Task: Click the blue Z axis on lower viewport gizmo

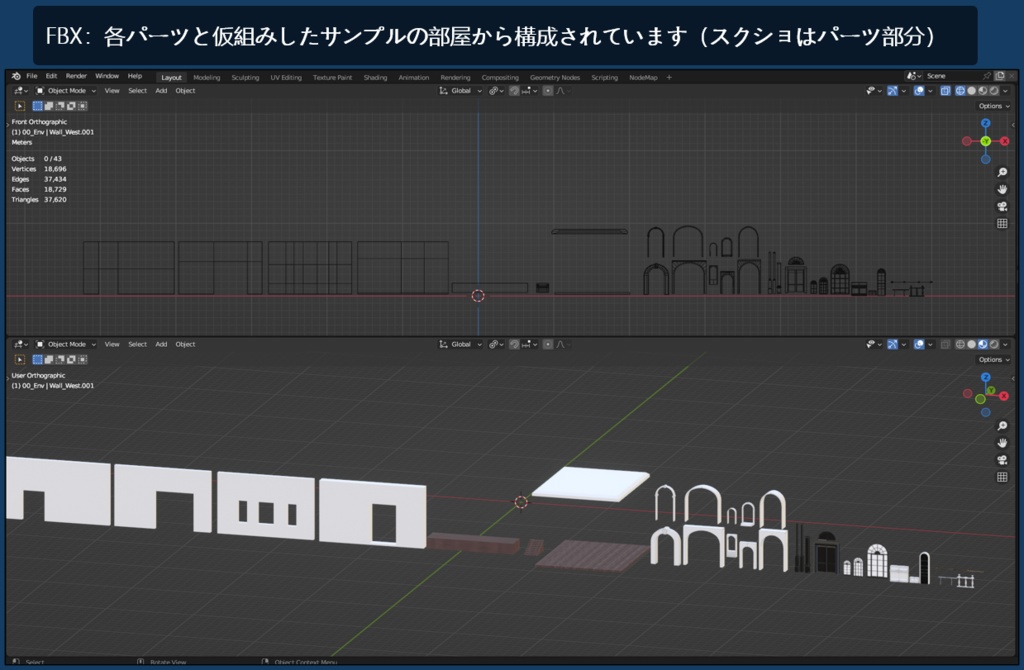Action: 985,377
